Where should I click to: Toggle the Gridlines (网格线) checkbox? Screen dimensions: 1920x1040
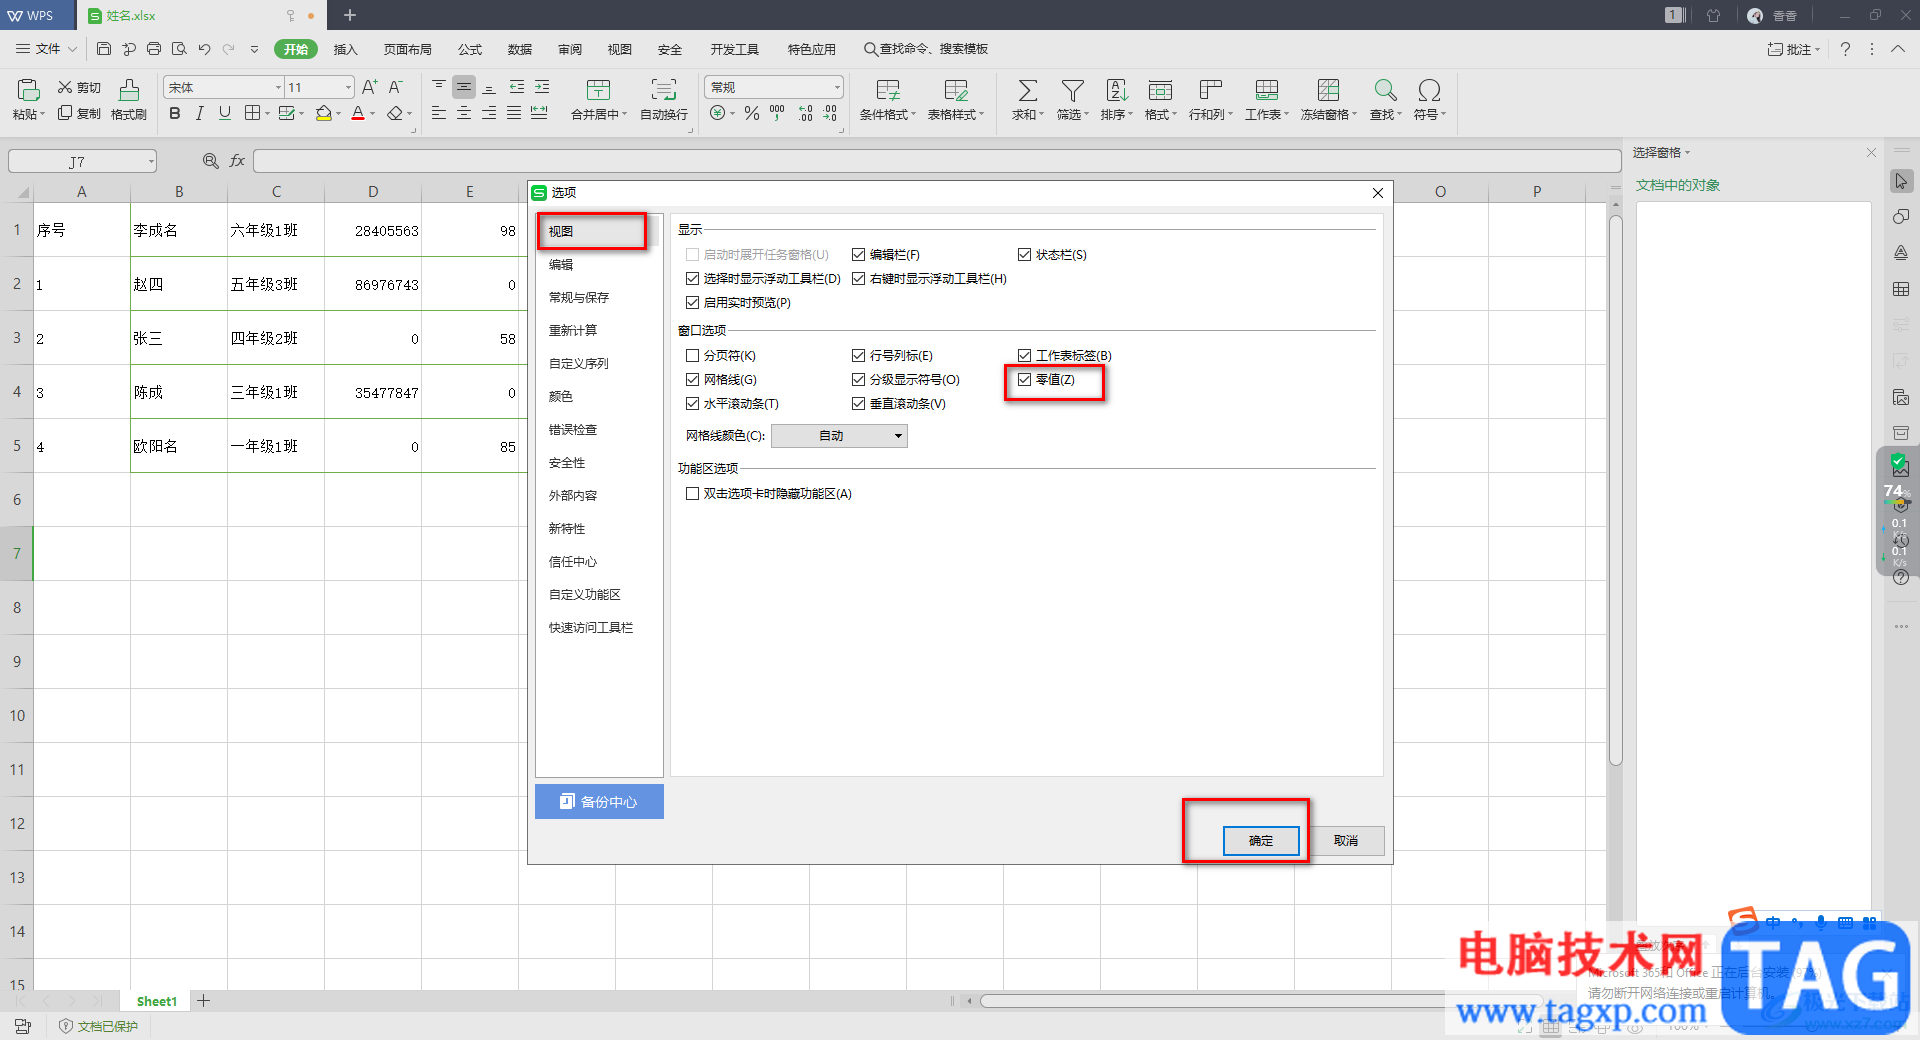tap(692, 380)
